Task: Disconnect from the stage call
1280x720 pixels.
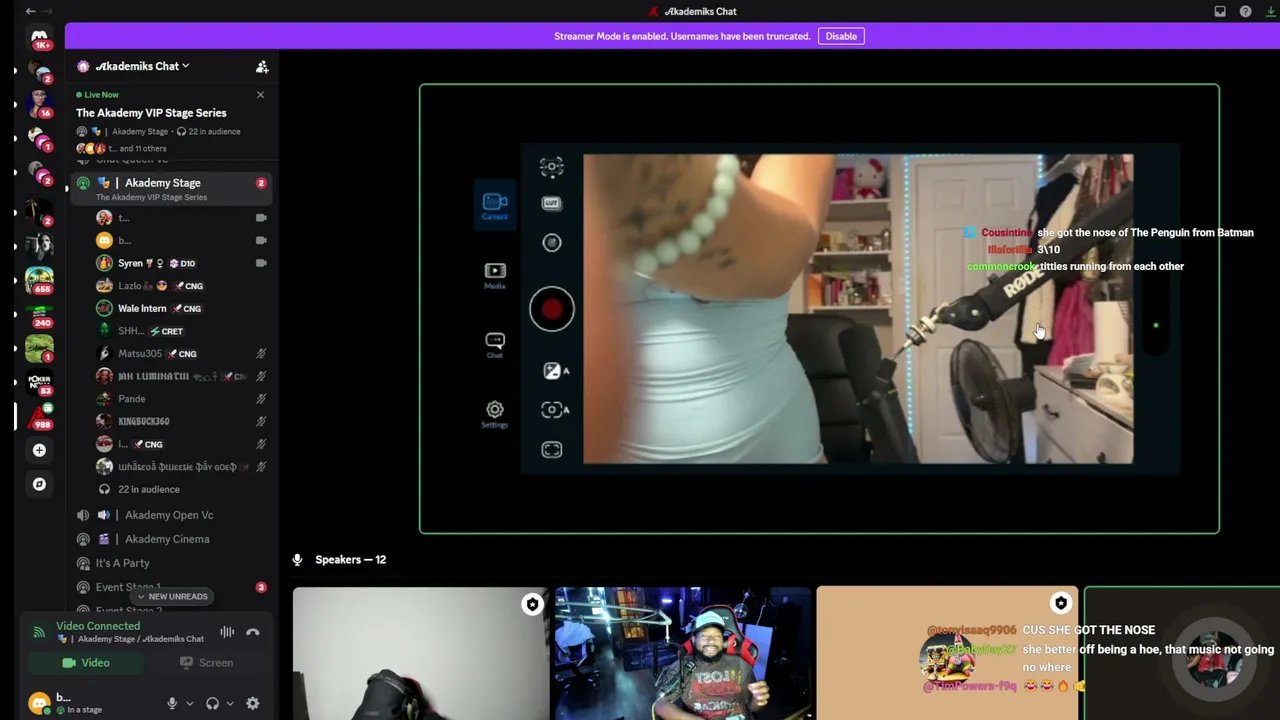Action: (253, 632)
